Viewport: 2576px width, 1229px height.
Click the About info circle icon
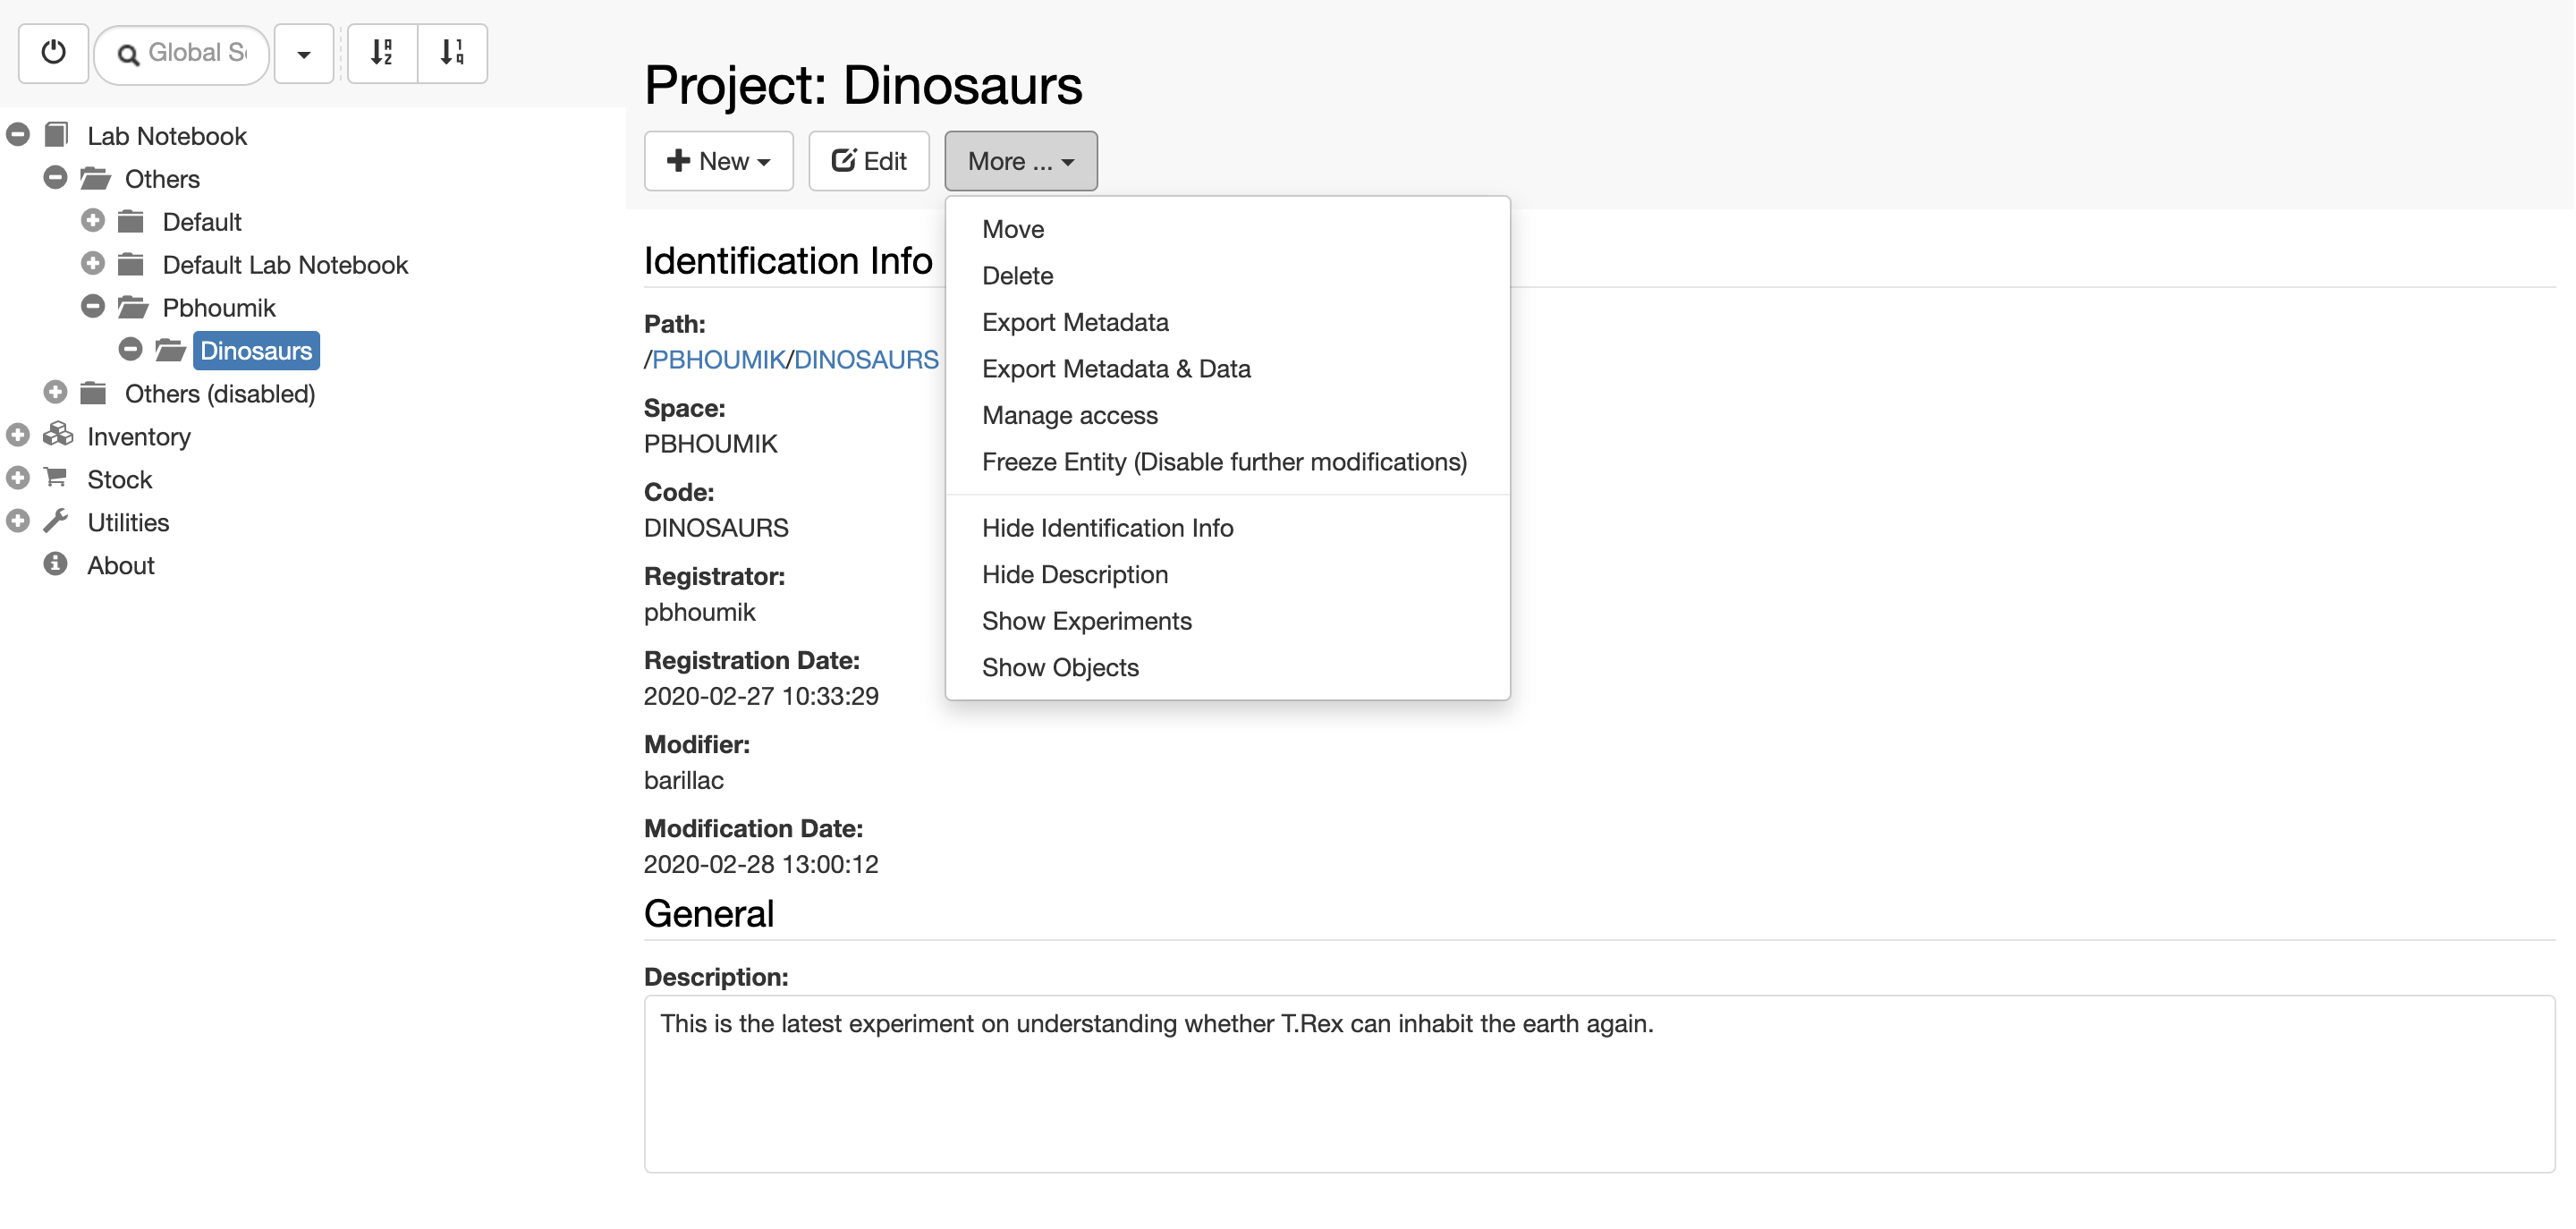coord(56,564)
